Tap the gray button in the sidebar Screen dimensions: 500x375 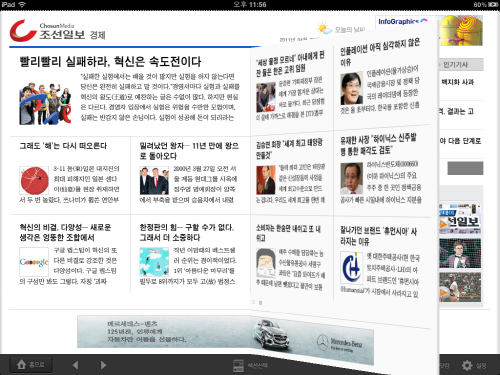[465, 168]
